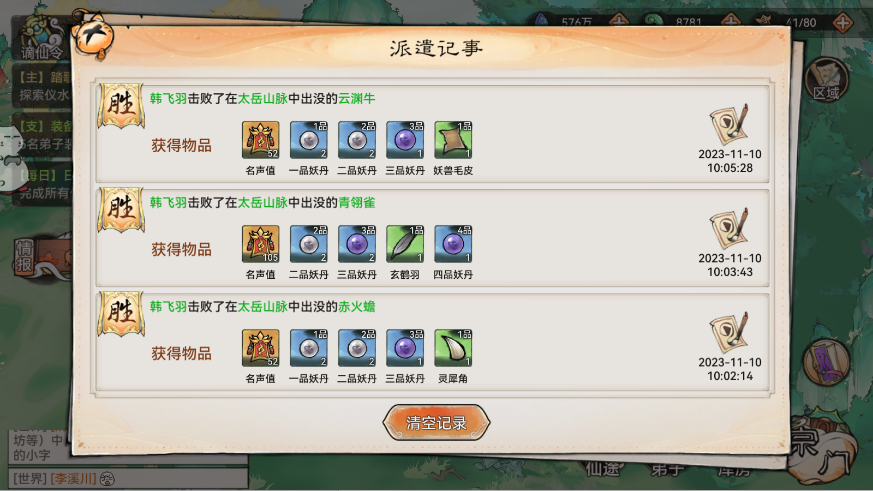Viewport: 873px width, 491px height.
Task: Click the plus icon beside 41/80 counter
Action: (842, 23)
